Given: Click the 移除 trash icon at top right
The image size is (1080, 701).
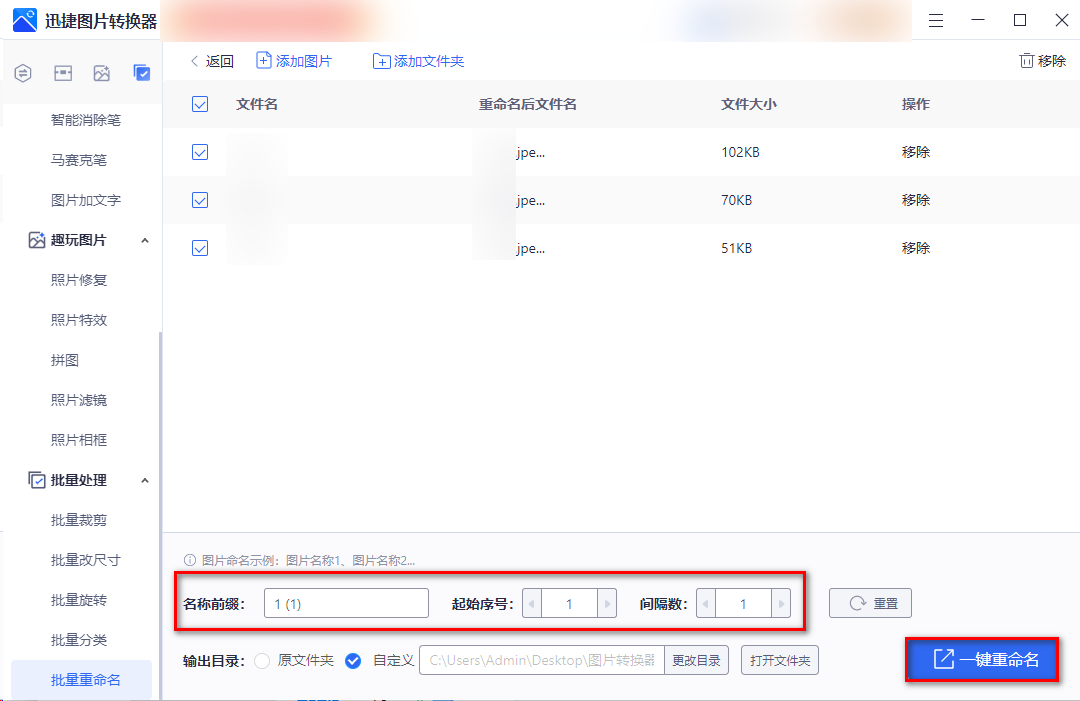Looking at the screenshot, I should pyautogui.click(x=1026, y=61).
